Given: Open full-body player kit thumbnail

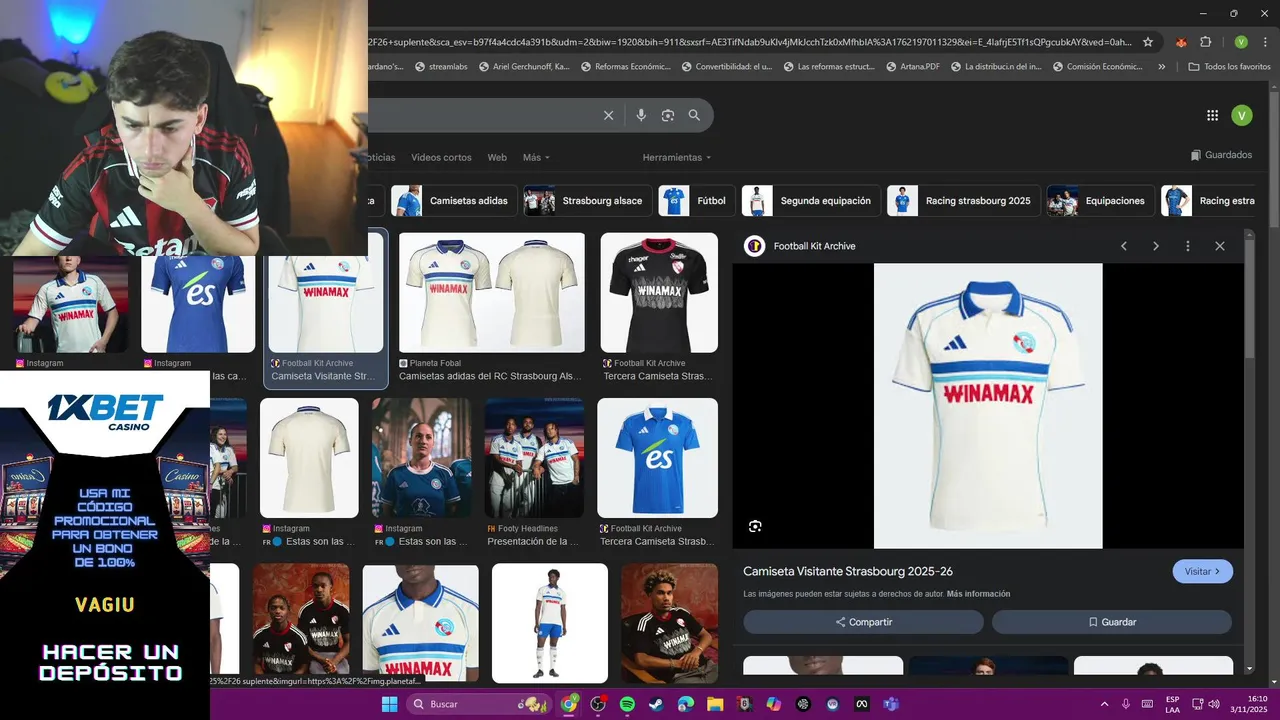Looking at the screenshot, I should (x=549, y=623).
